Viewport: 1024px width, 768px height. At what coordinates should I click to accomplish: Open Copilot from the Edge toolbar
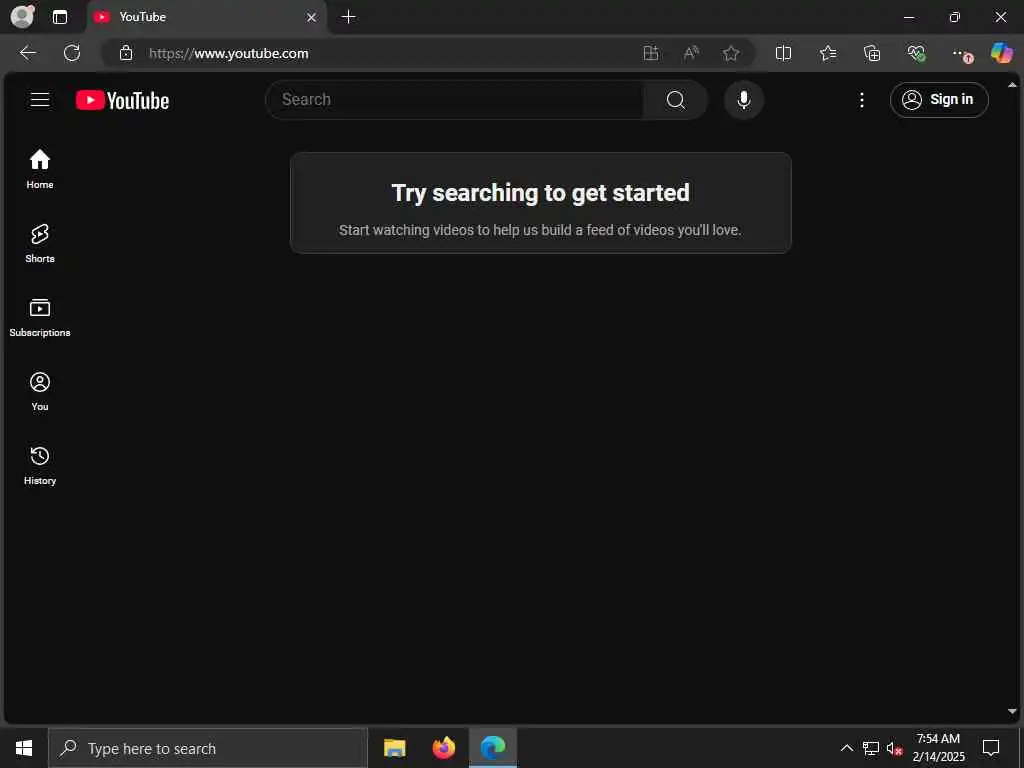pos(1000,53)
